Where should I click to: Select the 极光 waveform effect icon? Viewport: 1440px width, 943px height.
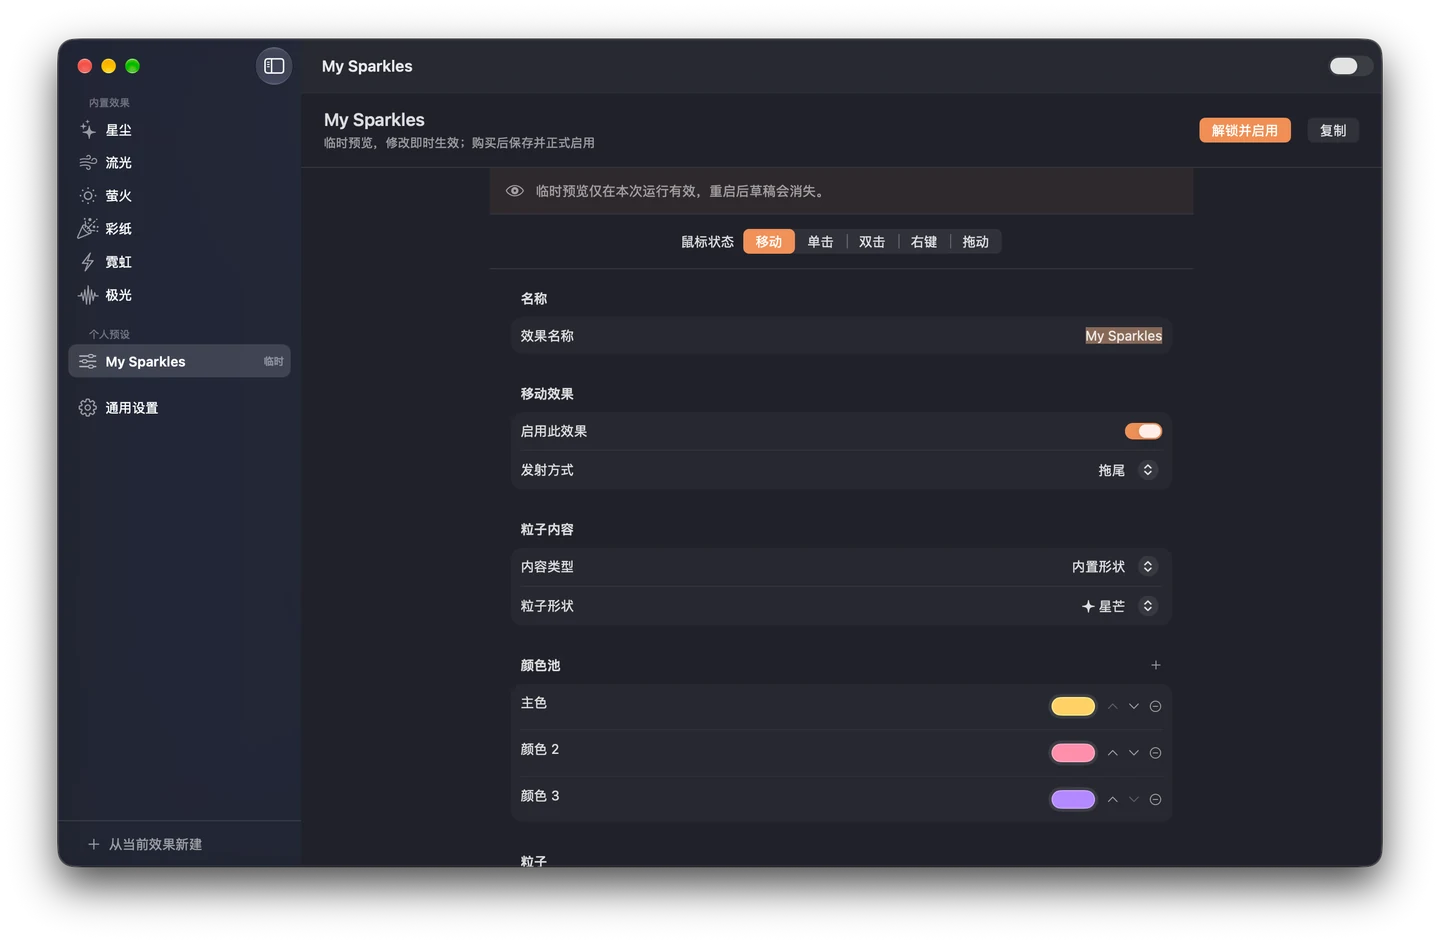point(88,295)
